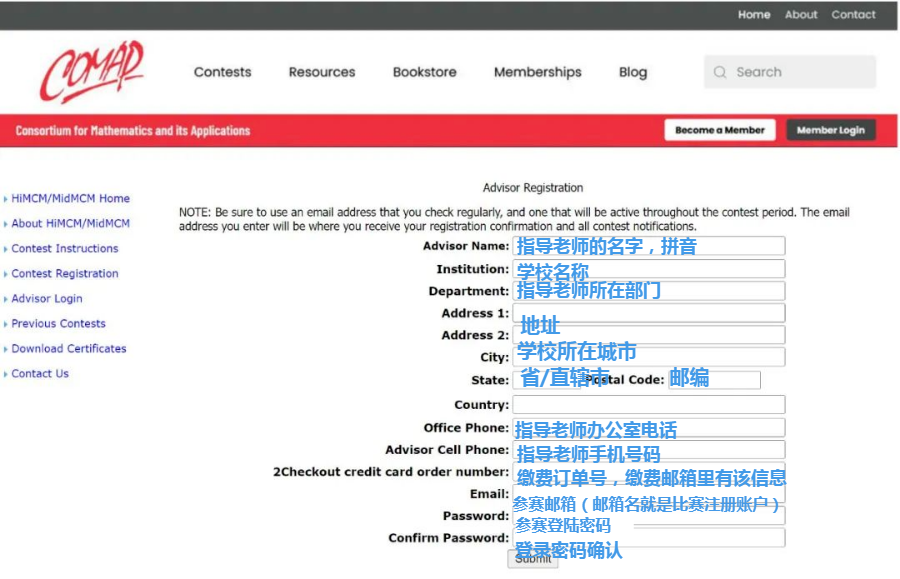Viewport: 900px width, 579px height.
Task: Open the Bookstore section
Action: pos(424,72)
